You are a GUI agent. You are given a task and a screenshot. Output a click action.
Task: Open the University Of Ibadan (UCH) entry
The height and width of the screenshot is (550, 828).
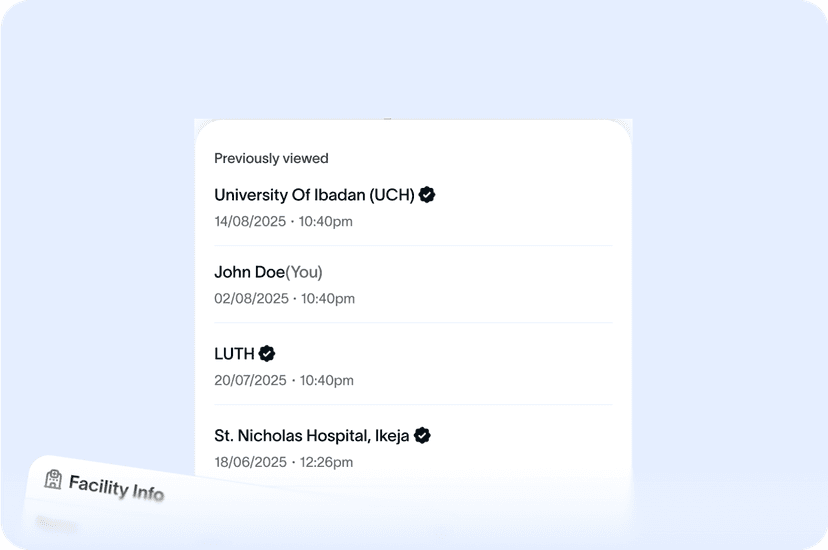[314, 195]
